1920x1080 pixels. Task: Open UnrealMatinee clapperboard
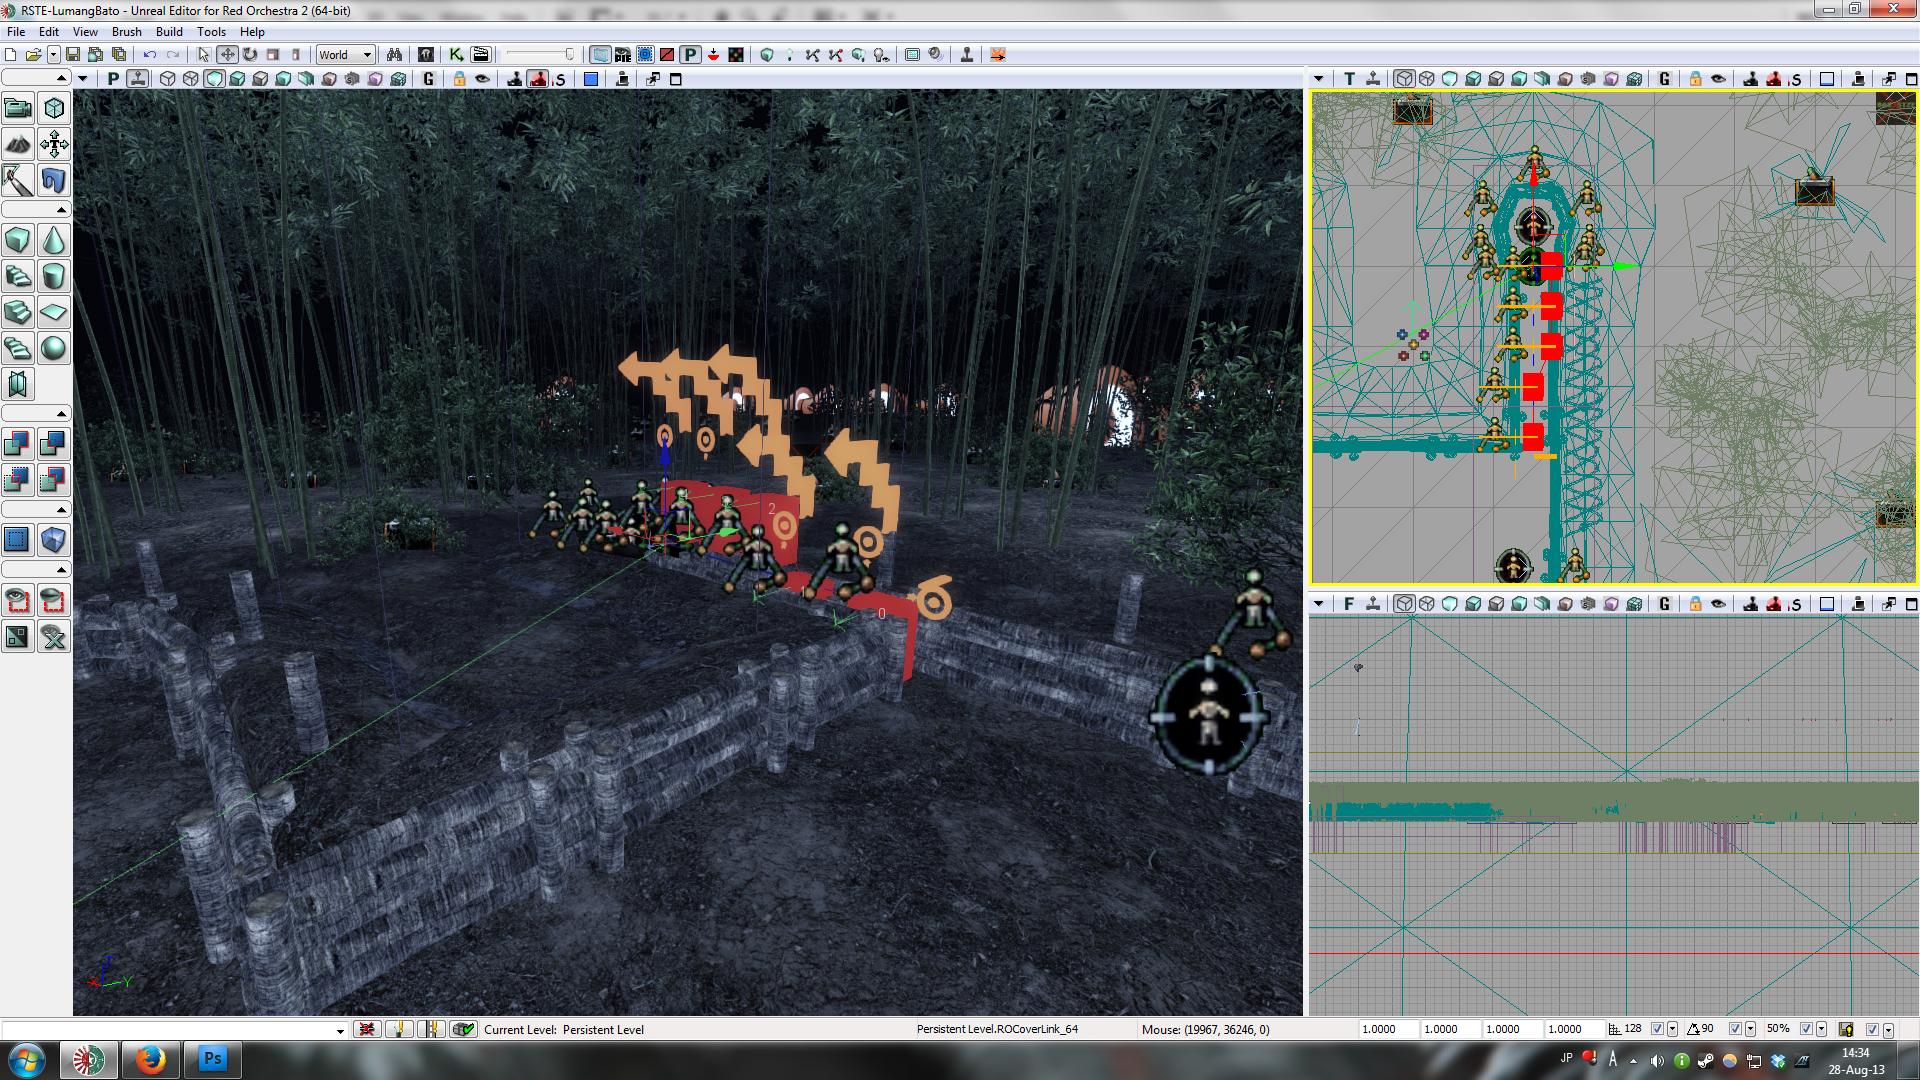(481, 55)
